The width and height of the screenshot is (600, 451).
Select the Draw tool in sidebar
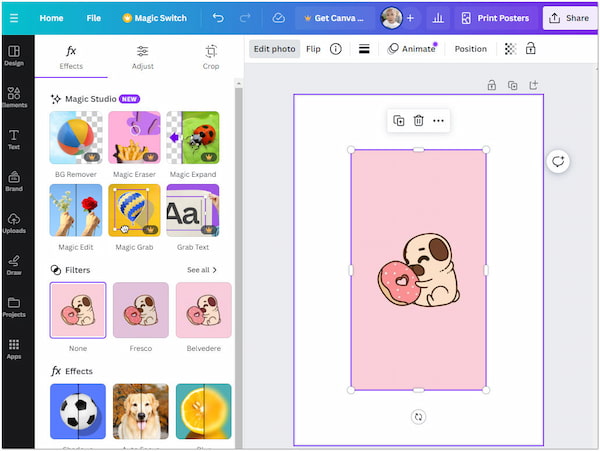point(14,263)
